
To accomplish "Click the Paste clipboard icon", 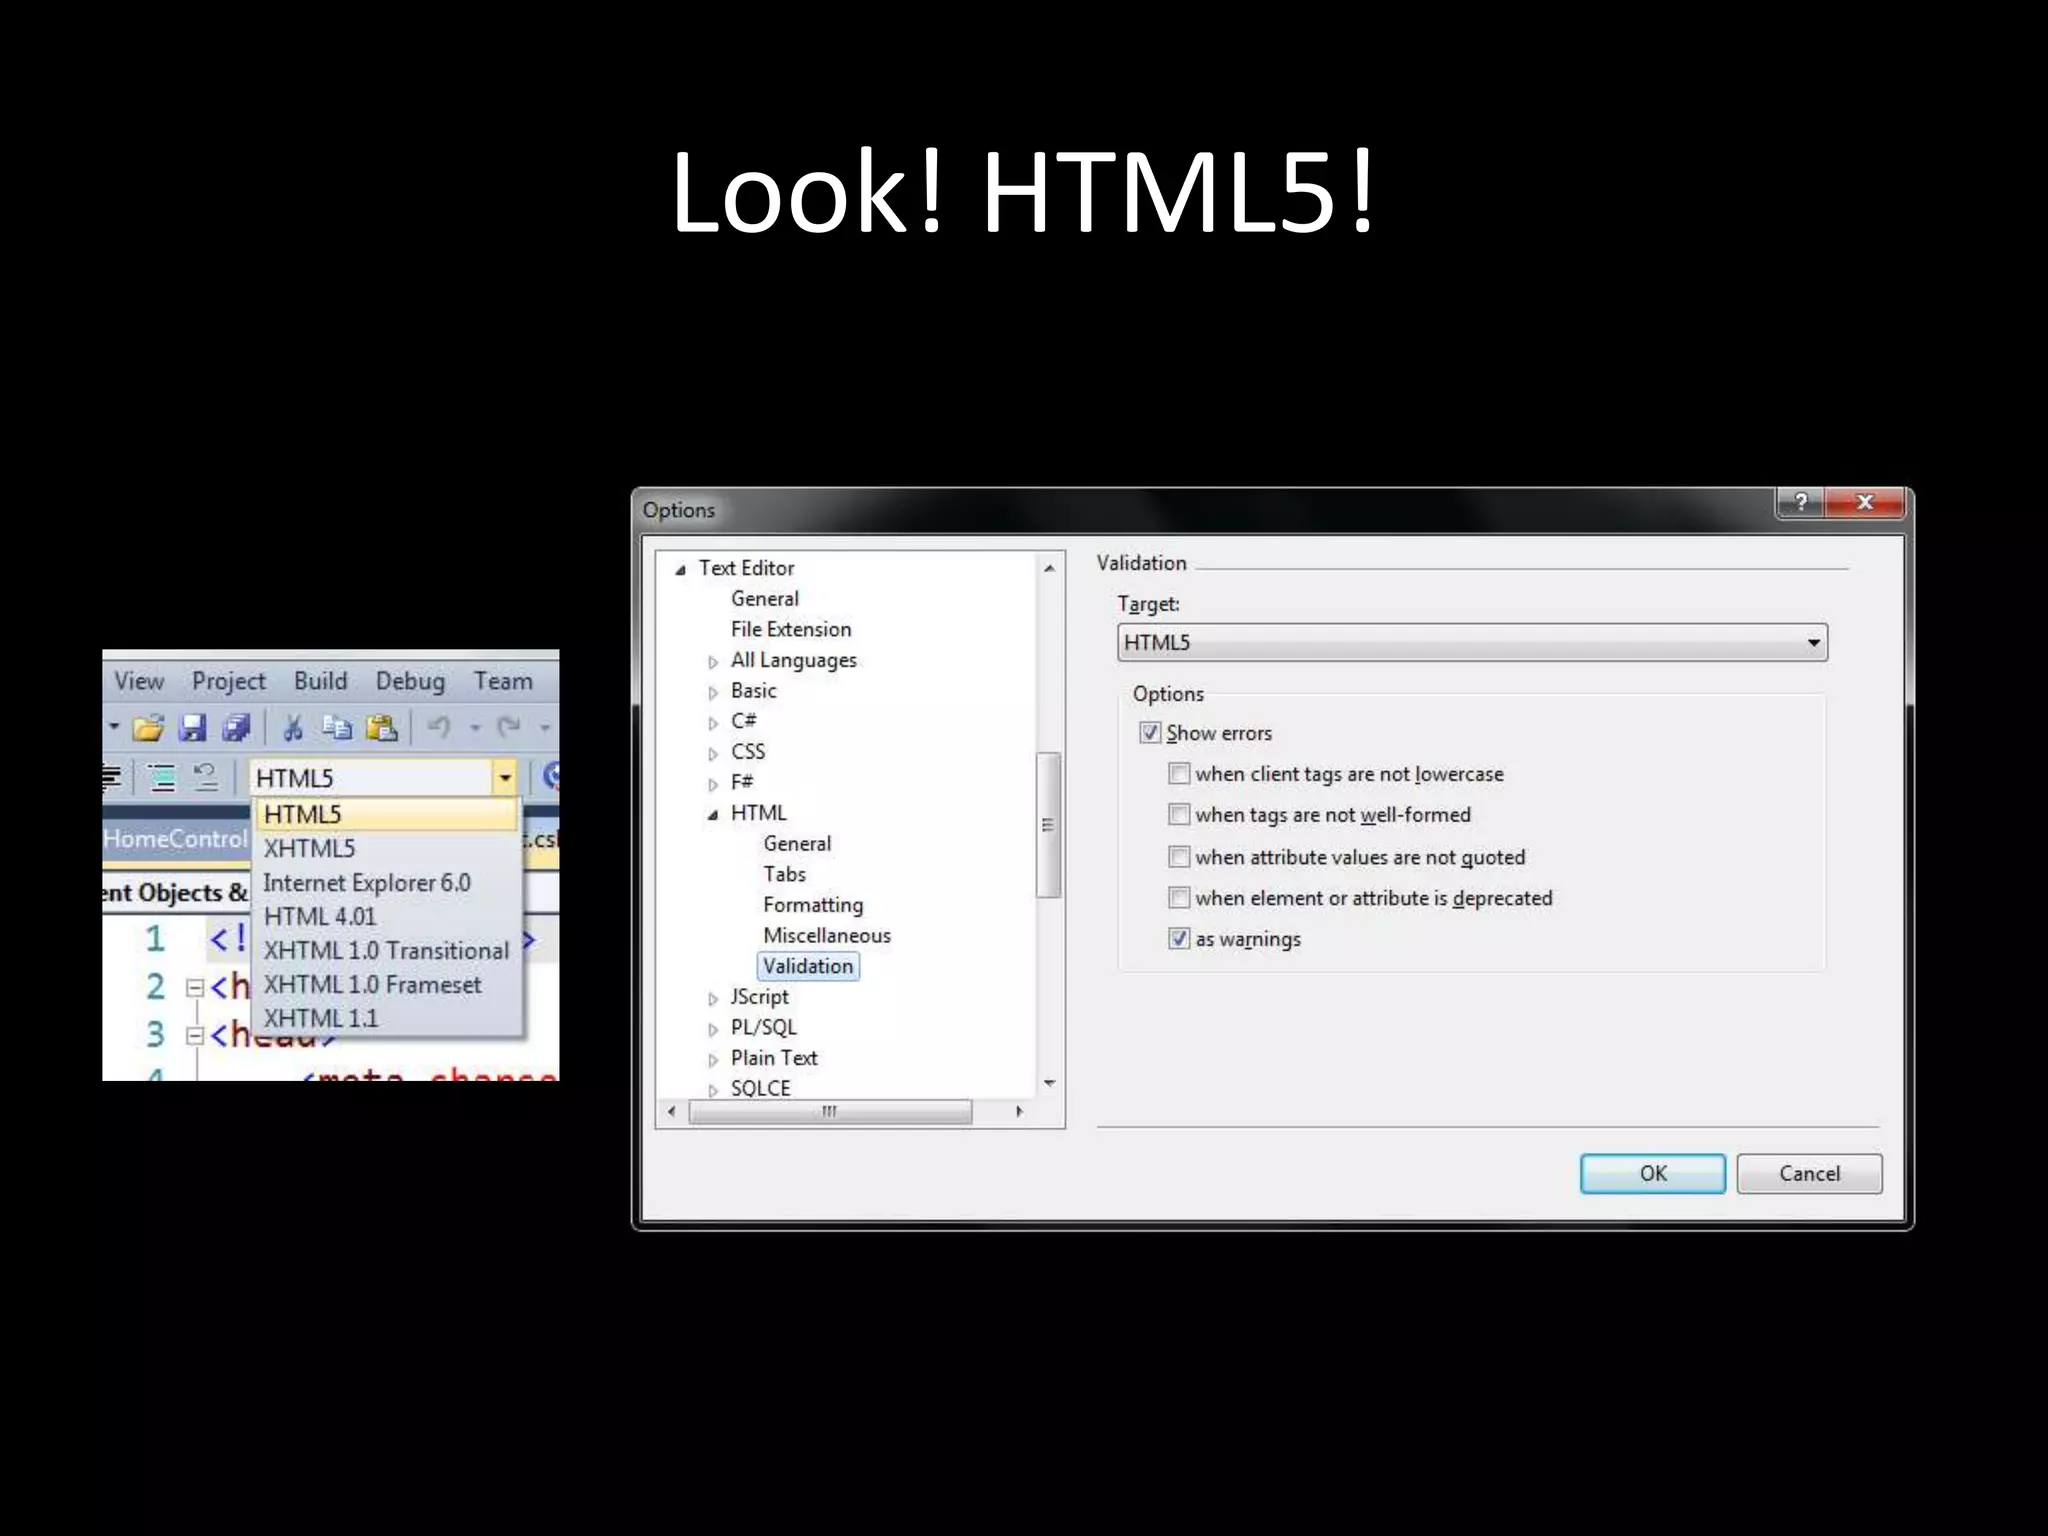I will click(x=381, y=728).
